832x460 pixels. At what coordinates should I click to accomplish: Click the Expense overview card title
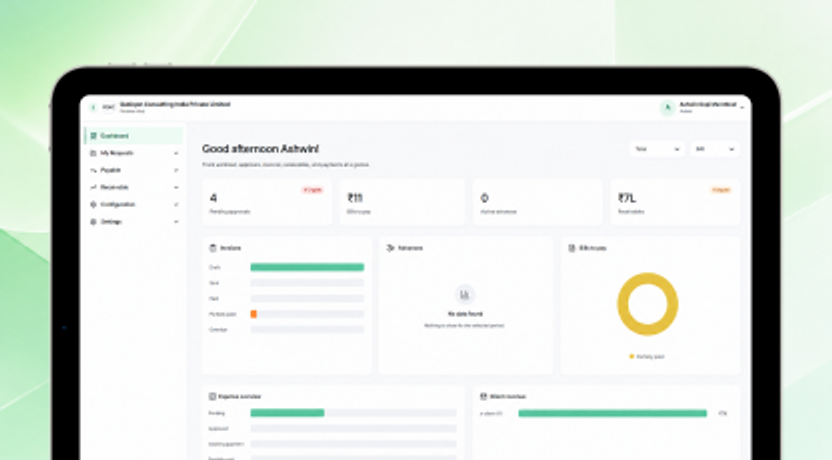click(239, 396)
